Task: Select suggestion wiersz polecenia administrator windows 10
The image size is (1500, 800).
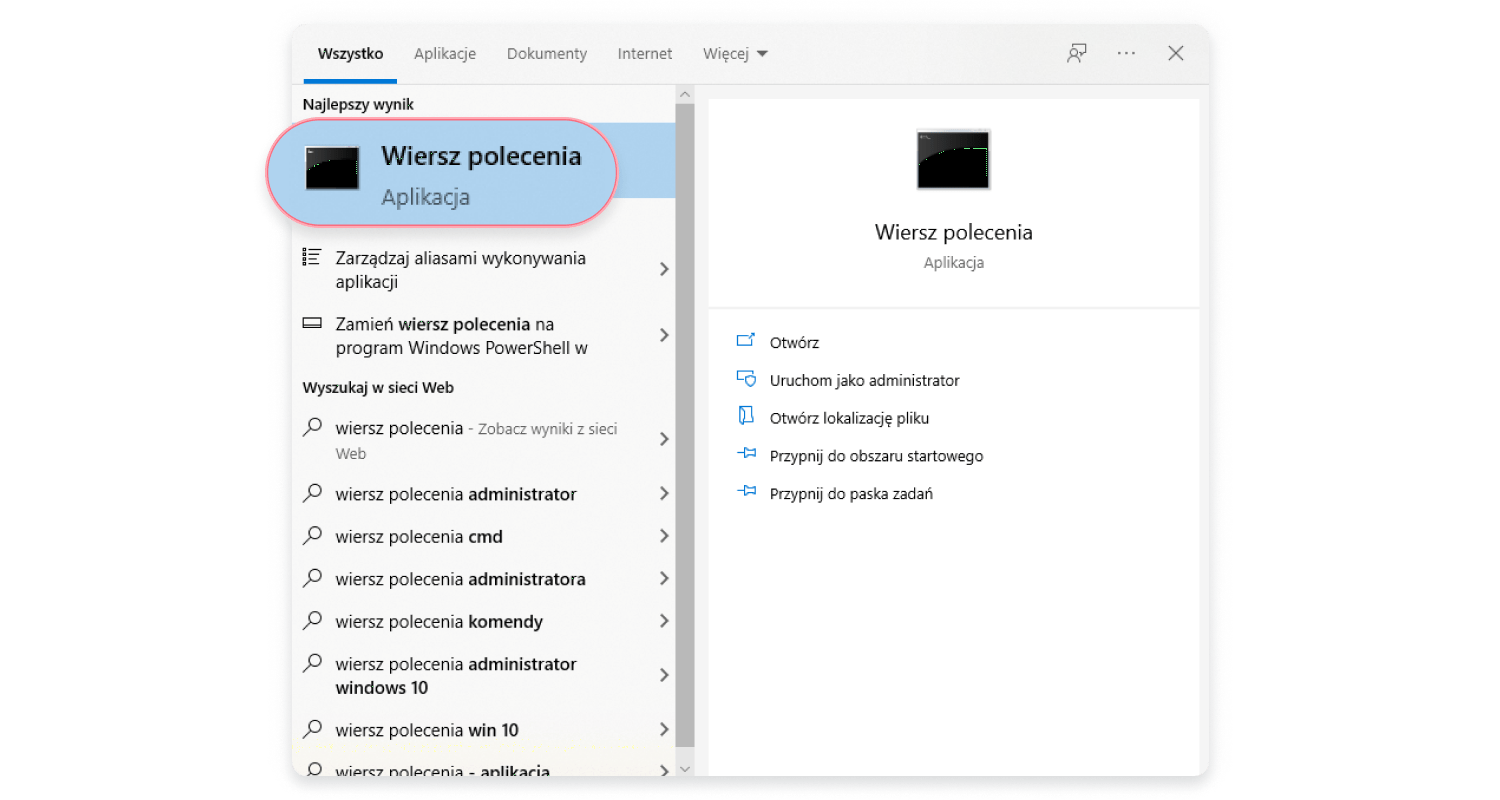Action: tap(484, 676)
